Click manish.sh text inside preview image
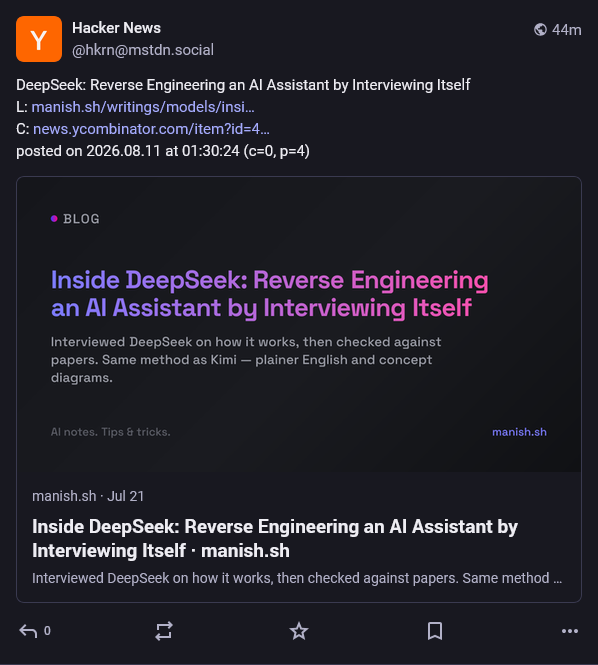Screen dimensions: 598x665 (519, 432)
